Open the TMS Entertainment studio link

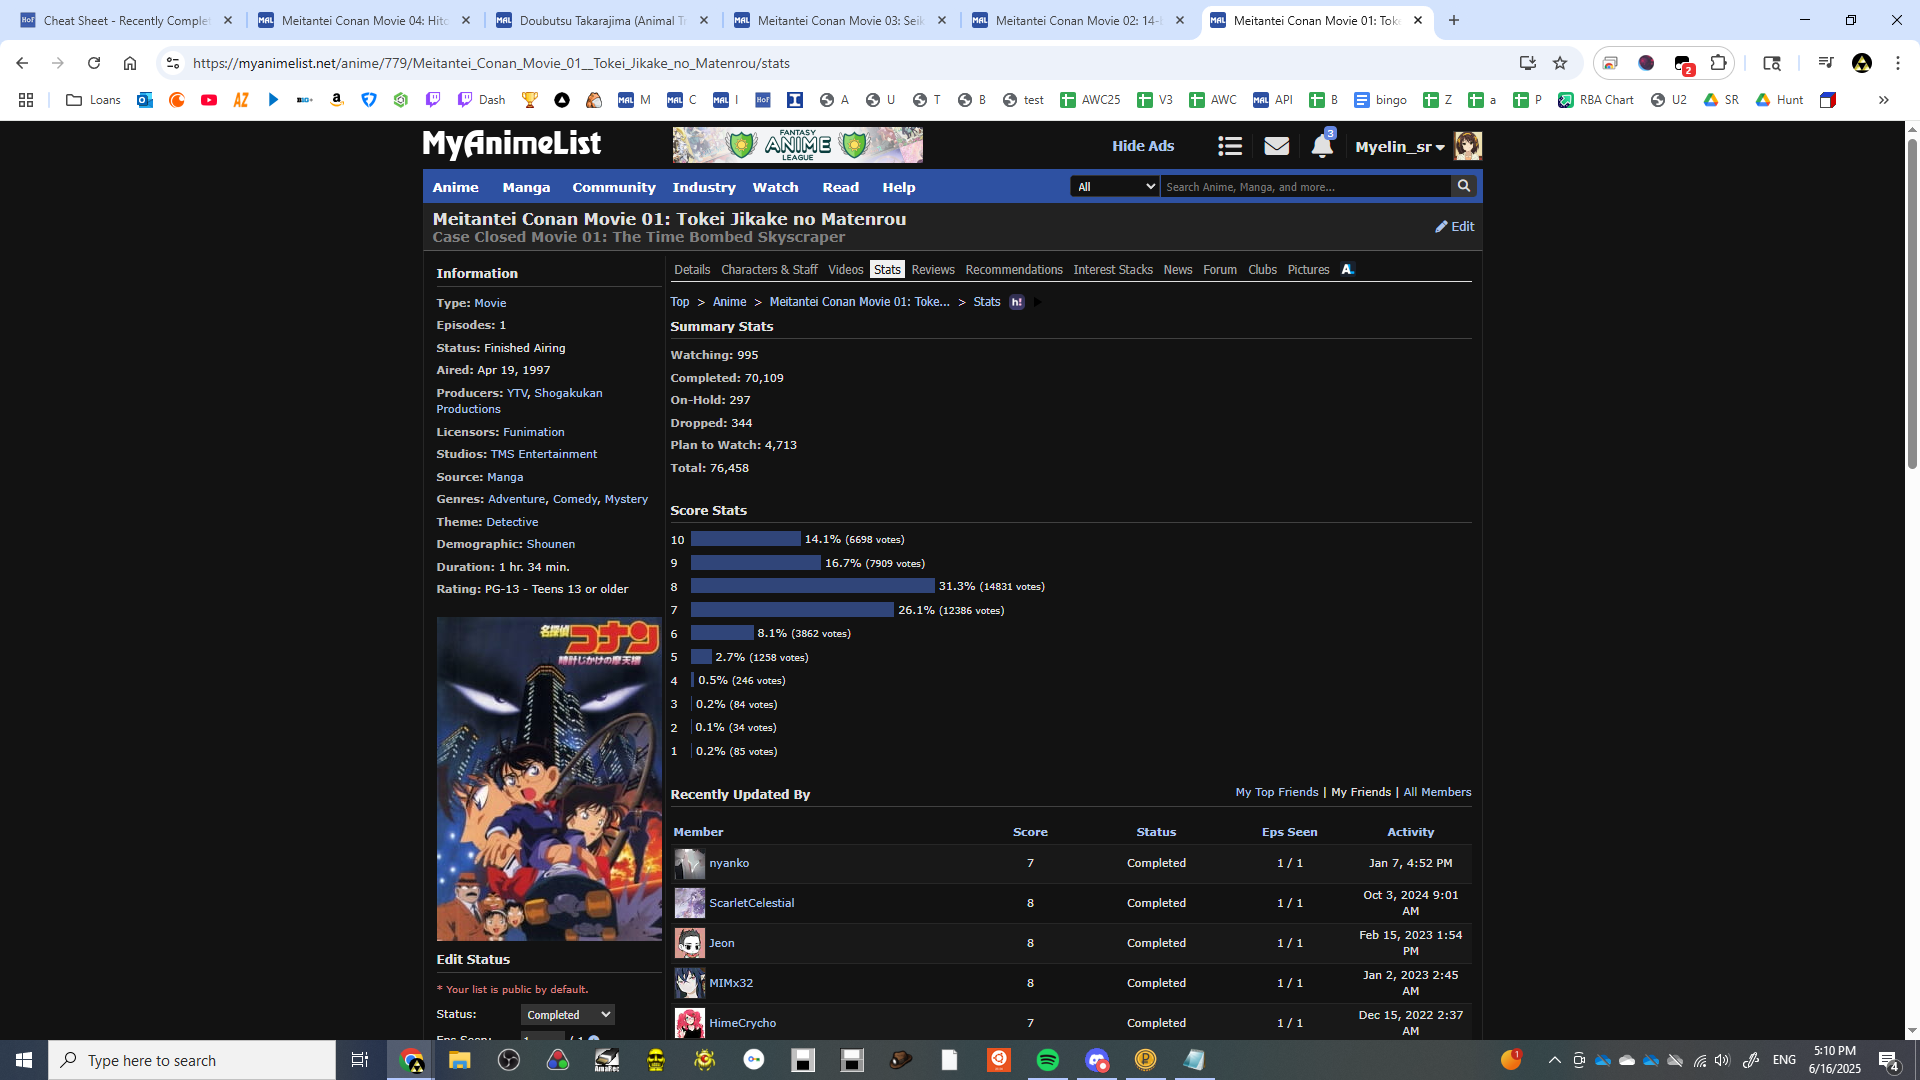pyautogui.click(x=543, y=454)
